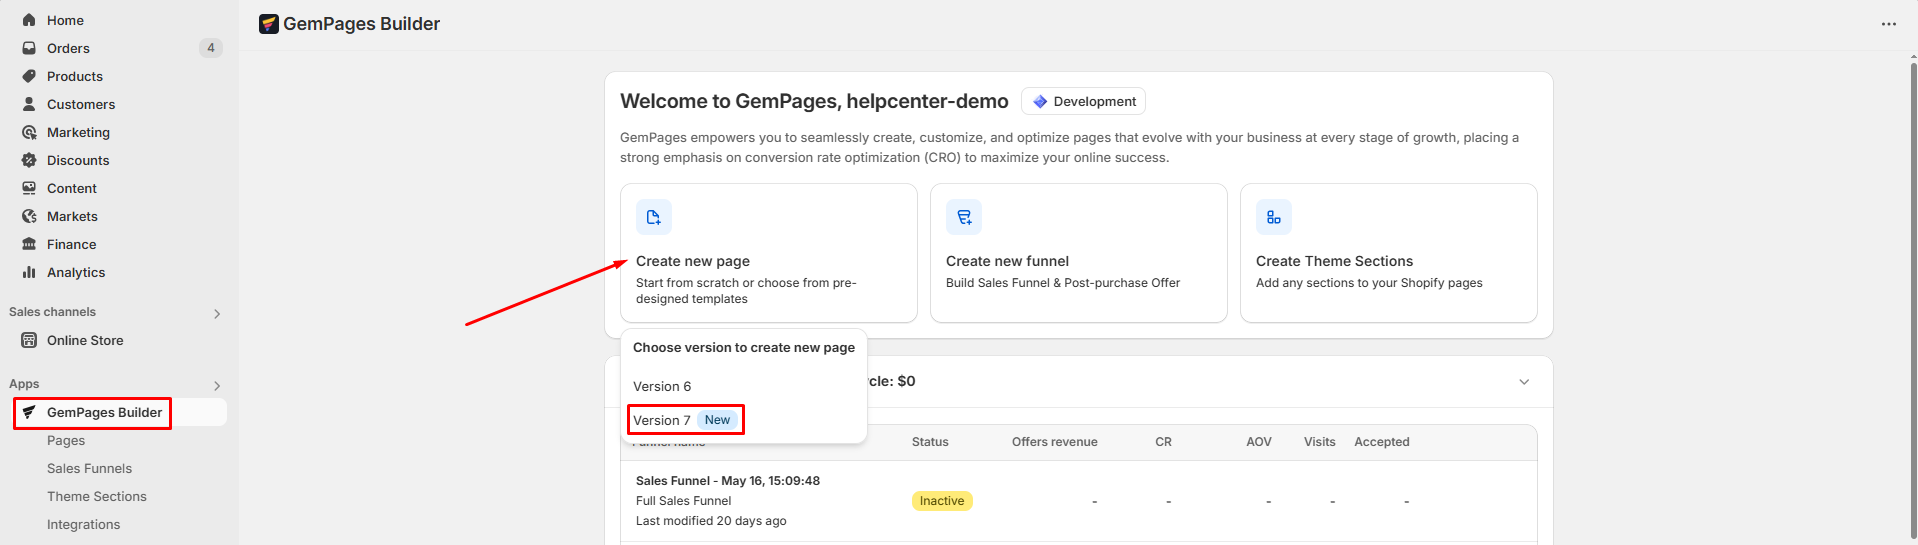The width and height of the screenshot is (1918, 545).
Task: Click Markets label in the sidebar
Action: point(72,216)
